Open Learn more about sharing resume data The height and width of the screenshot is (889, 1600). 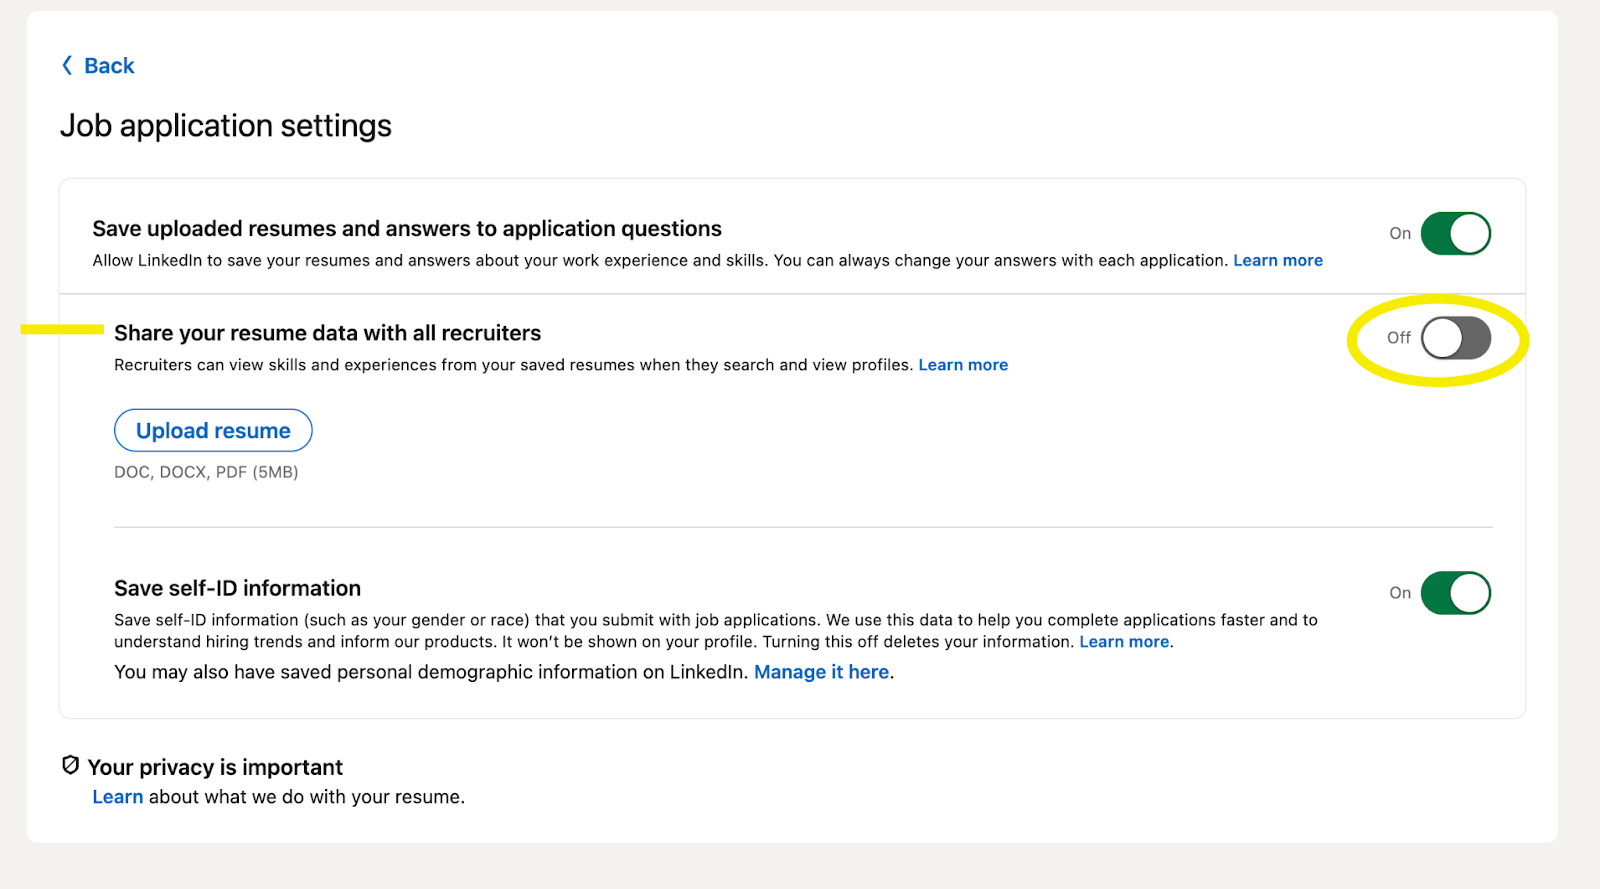tap(963, 365)
